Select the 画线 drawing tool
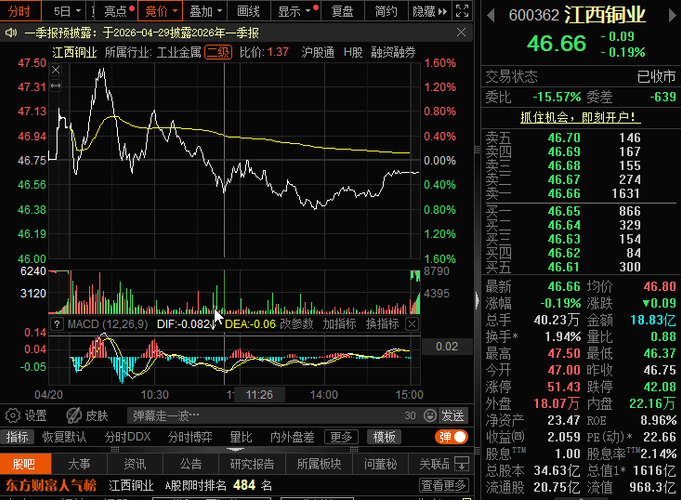This screenshot has height=500, width=681. pyautogui.click(x=248, y=11)
